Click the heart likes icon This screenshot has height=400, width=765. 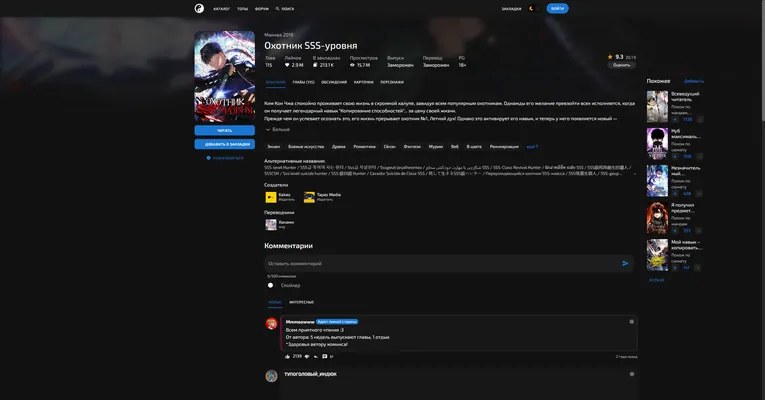tap(287, 65)
